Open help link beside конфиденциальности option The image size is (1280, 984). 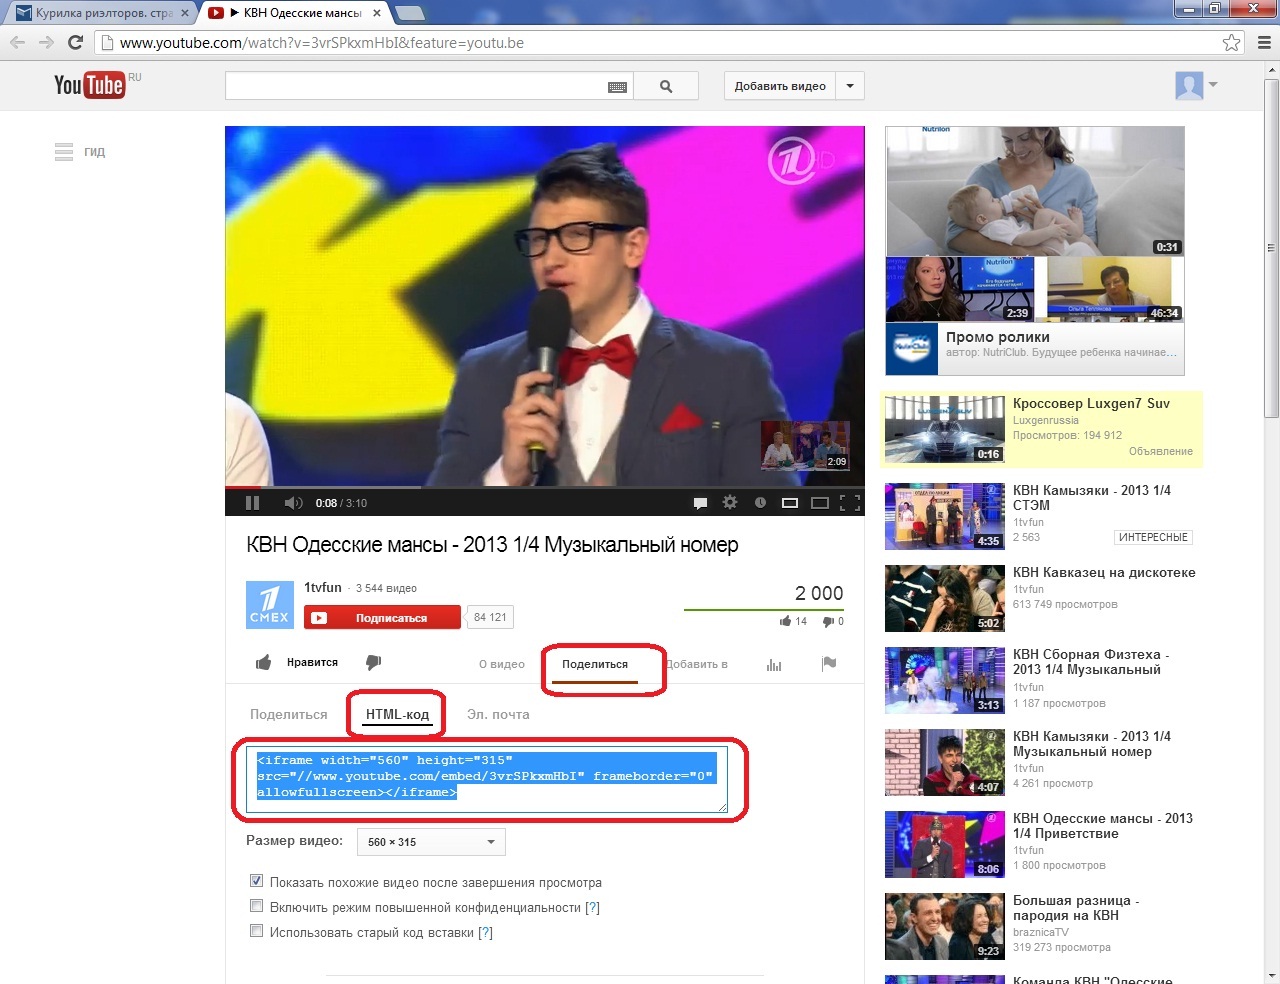pos(592,907)
